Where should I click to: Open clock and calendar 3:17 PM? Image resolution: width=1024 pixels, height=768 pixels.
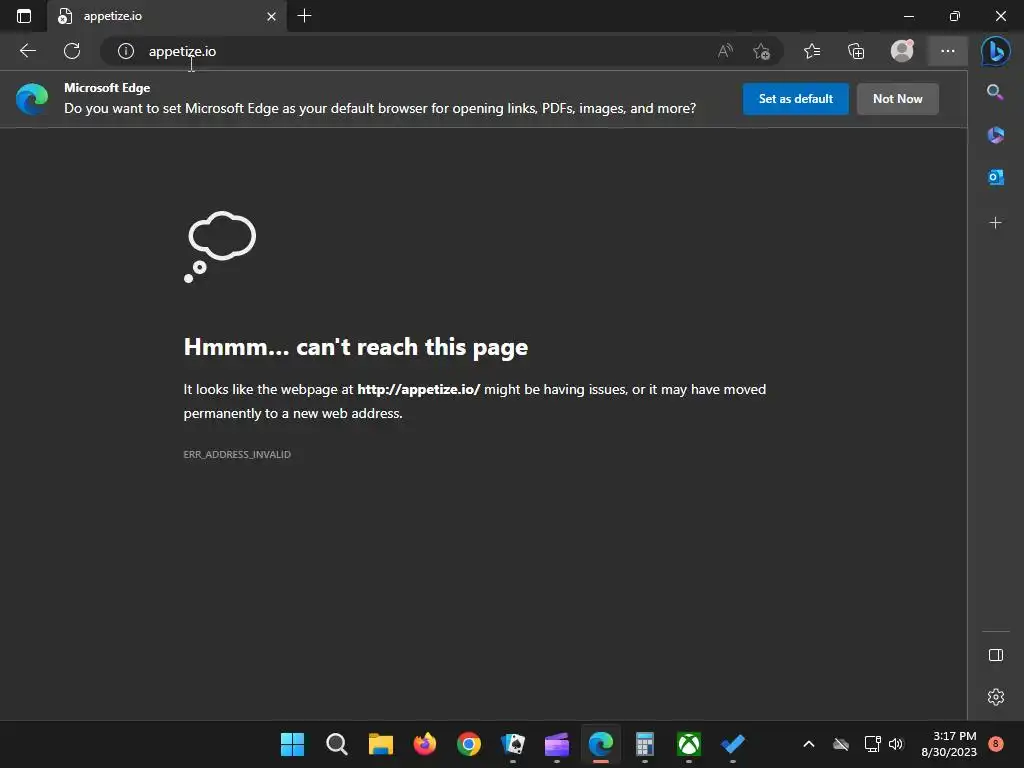coord(949,744)
